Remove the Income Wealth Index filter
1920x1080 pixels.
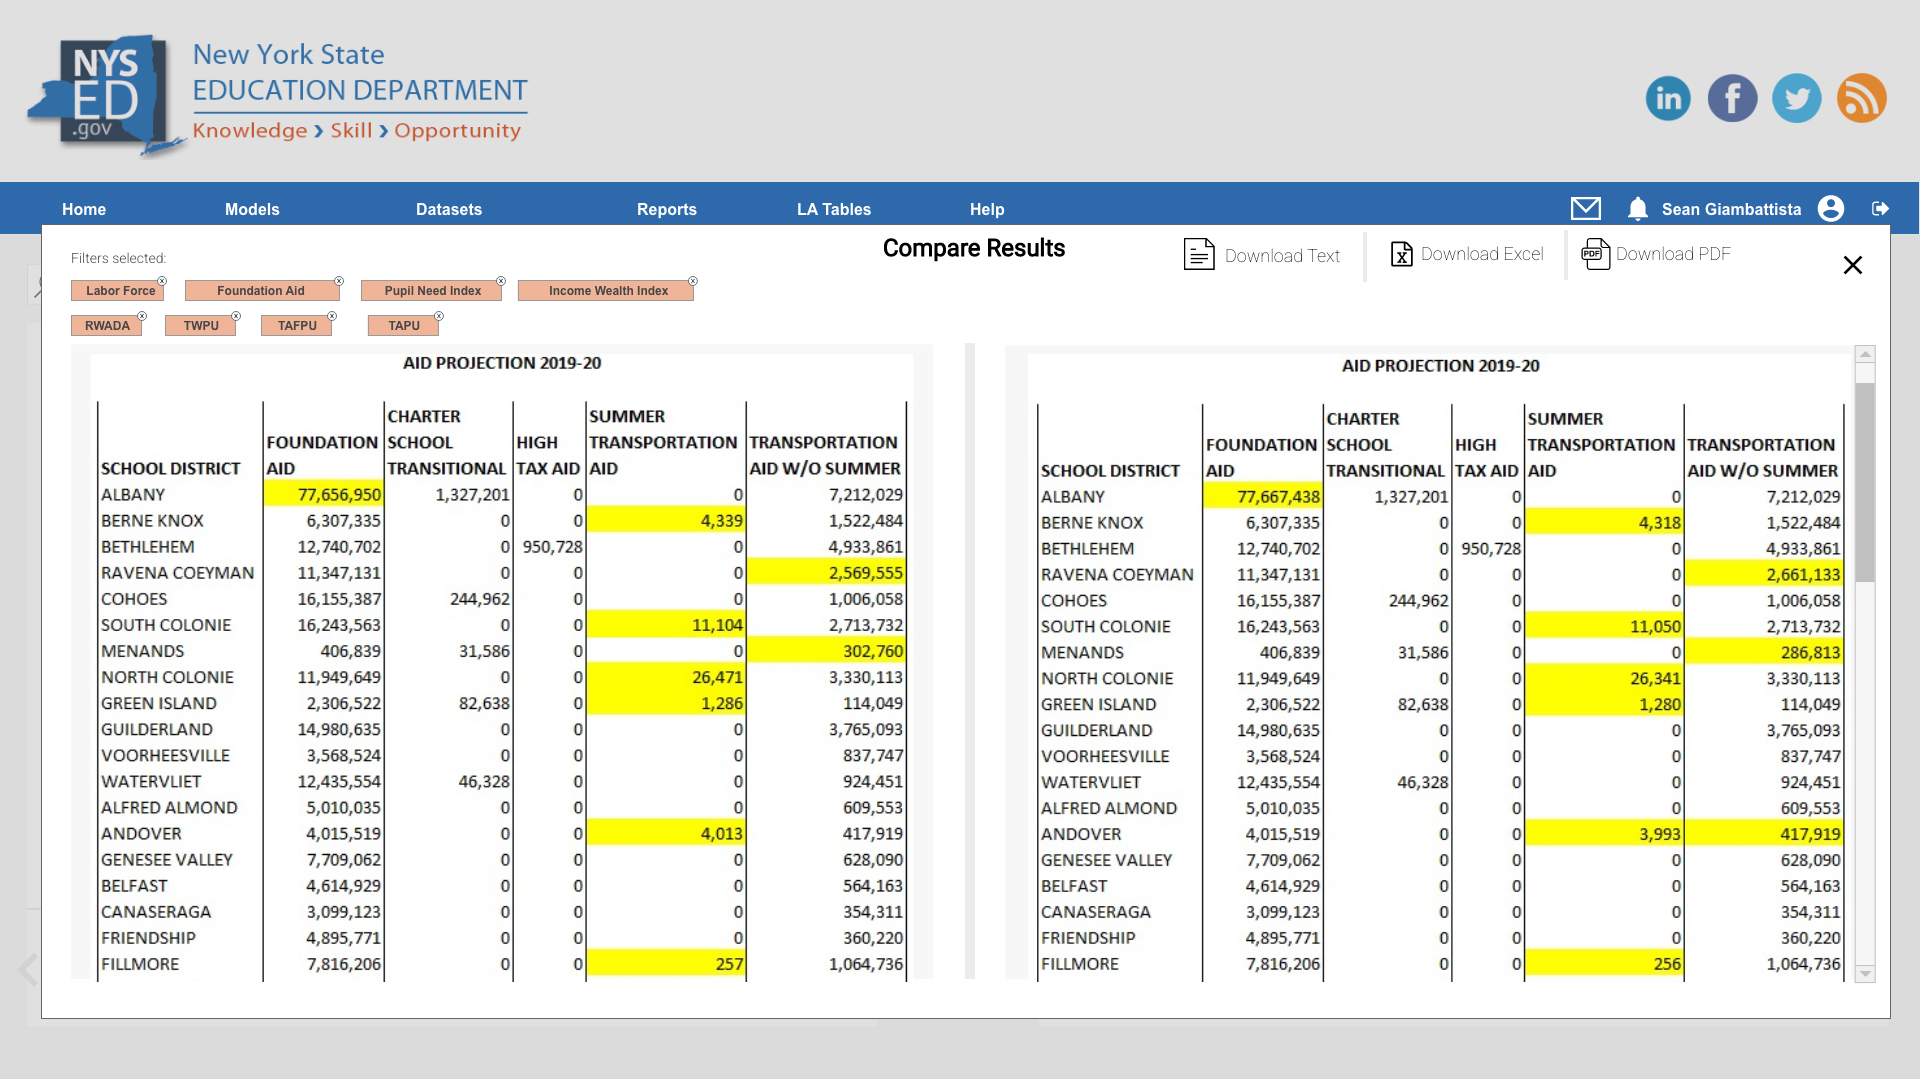[693, 281]
